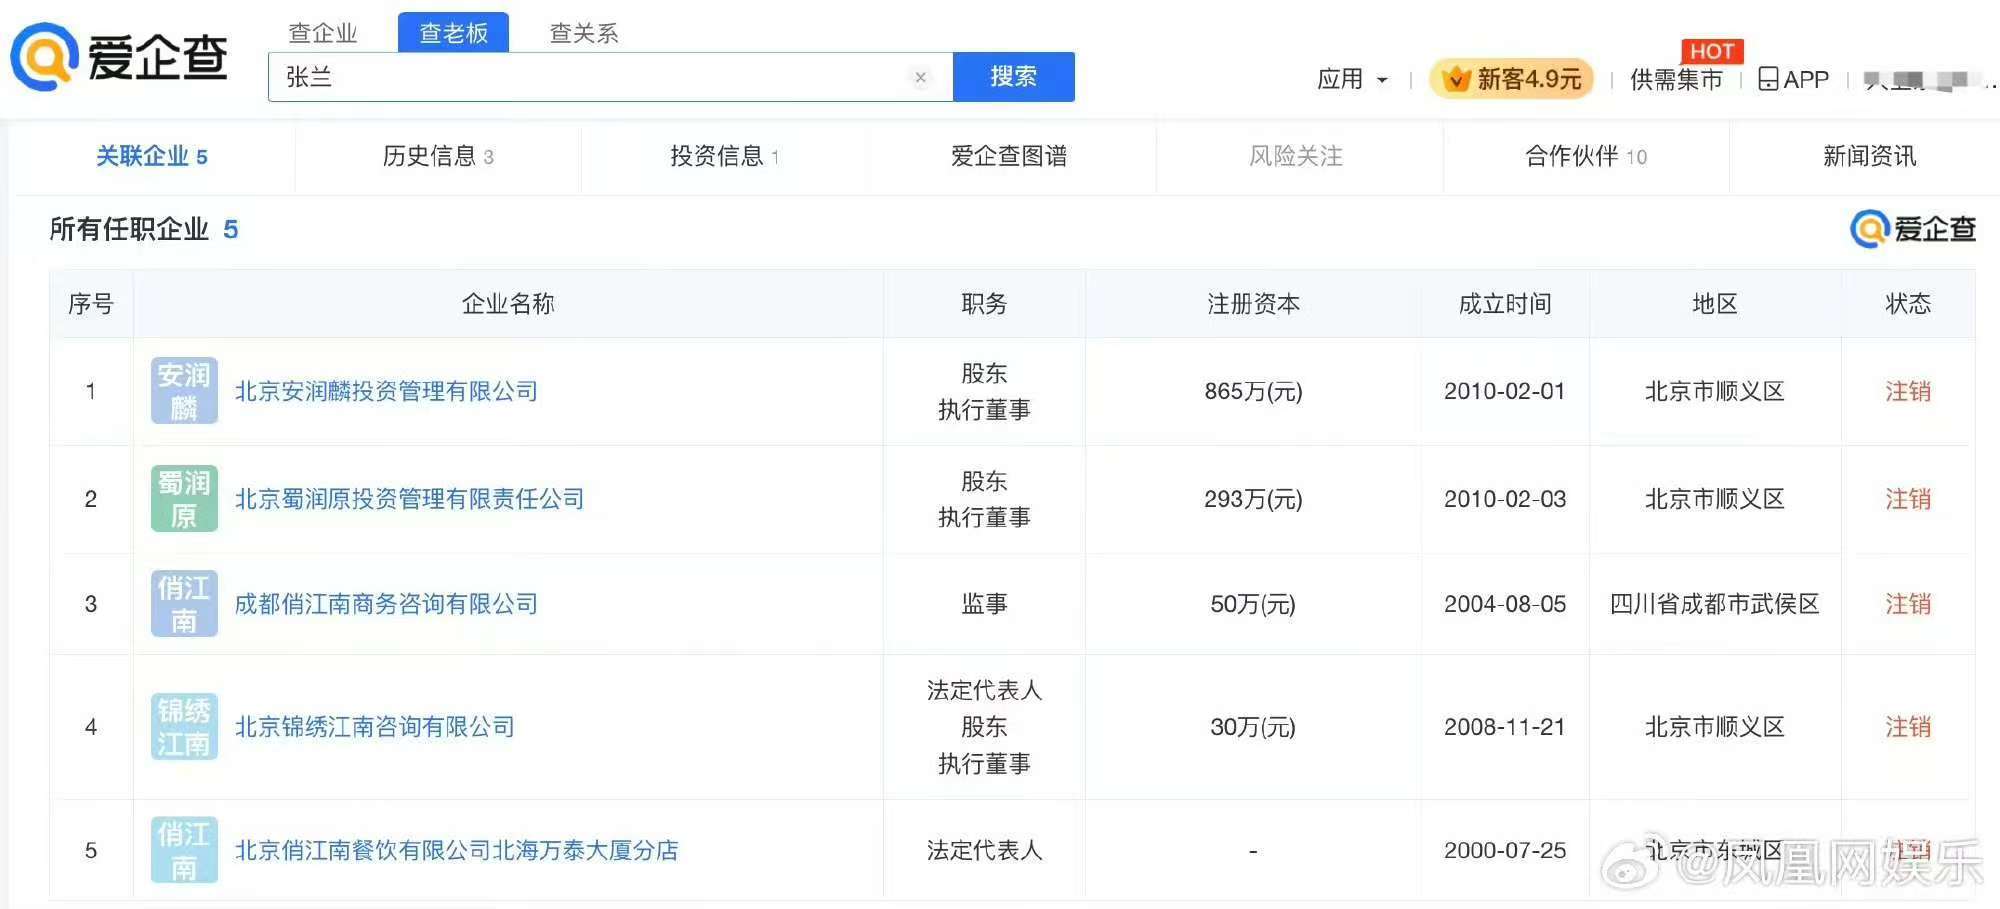Viewport: 2000px width, 909px height.
Task: Click the 2004-08-05 date cell
Action: click(1505, 604)
